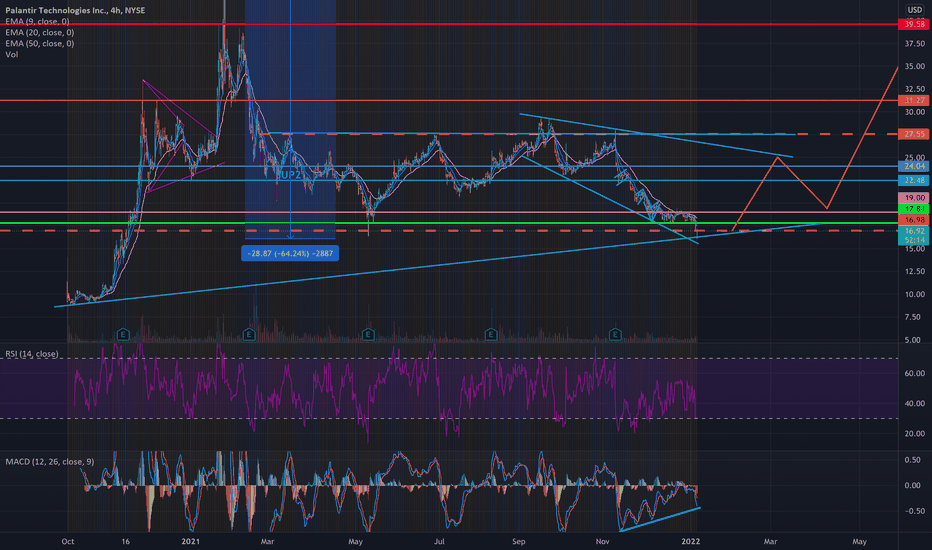Click the 31.27 horizontal line price label
Screen dimensions: 932x550
(x=914, y=100)
